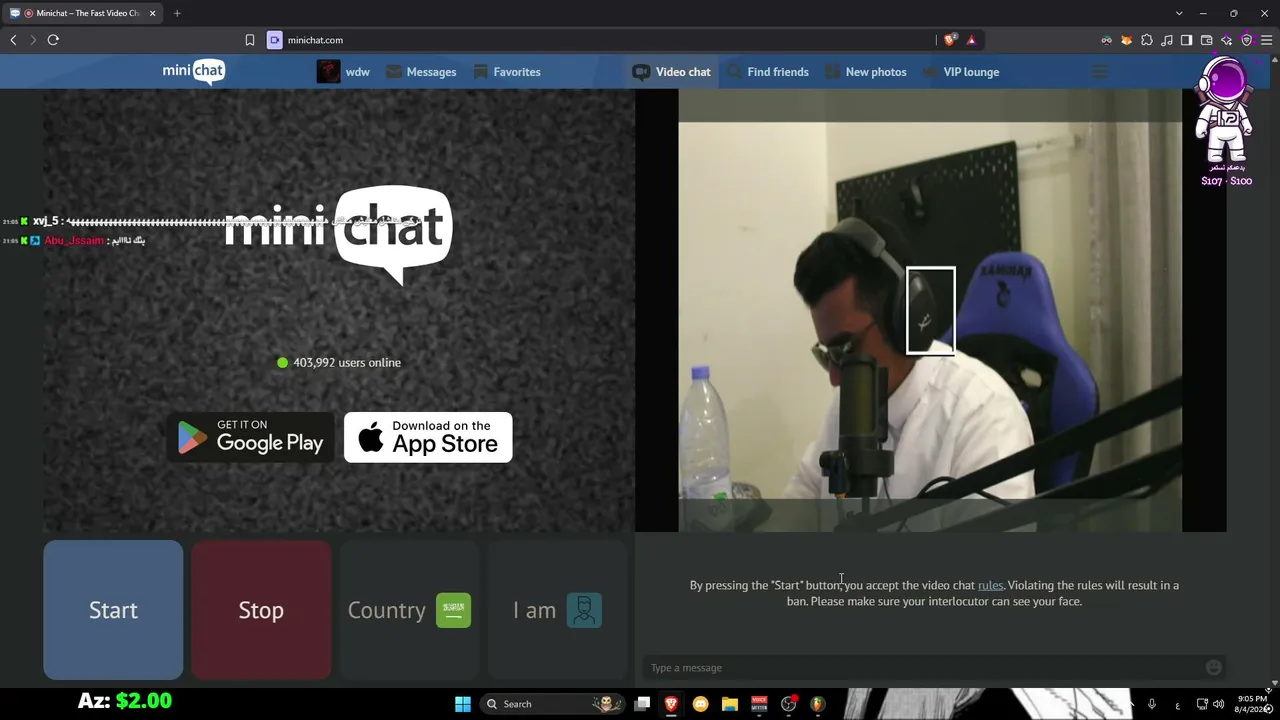
Task: Open the Extensions puzzle menu
Action: pyautogui.click(x=1146, y=40)
